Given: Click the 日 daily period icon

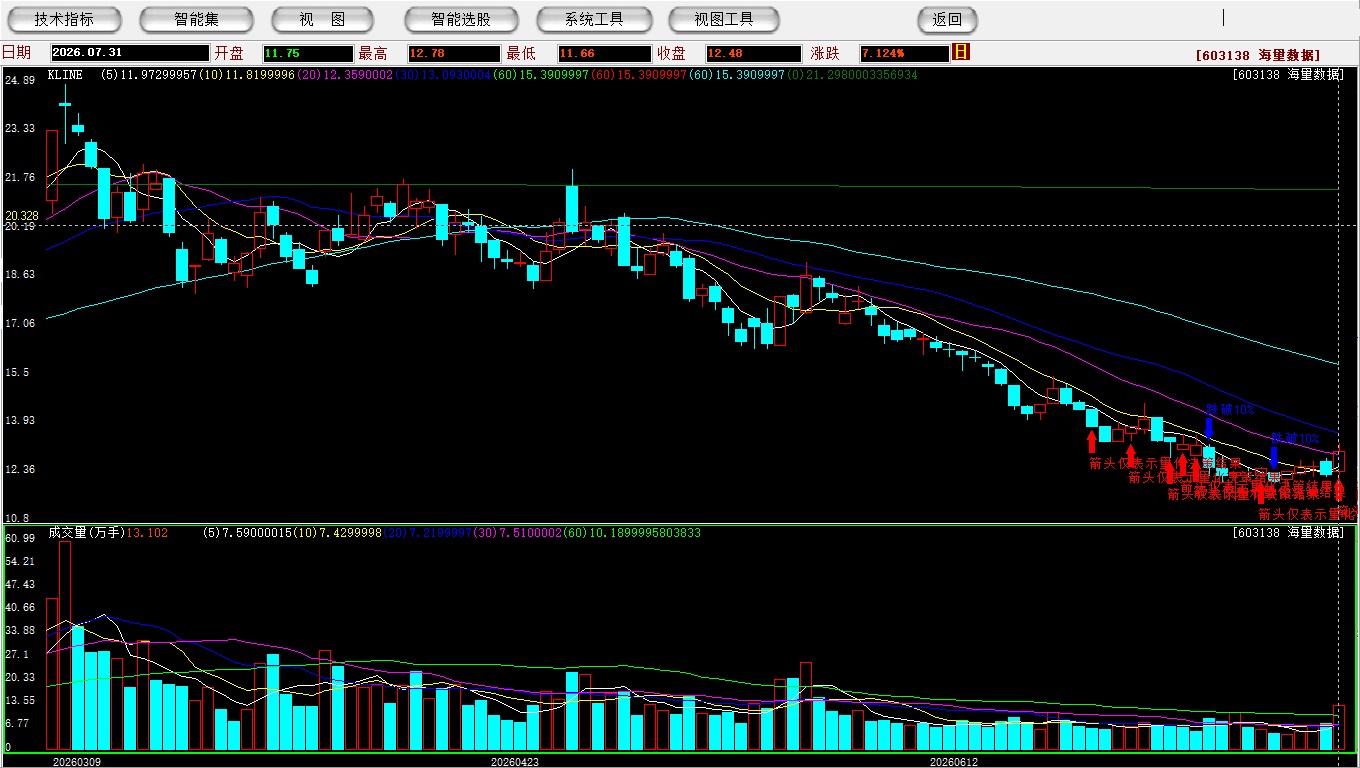Looking at the screenshot, I should (x=961, y=52).
